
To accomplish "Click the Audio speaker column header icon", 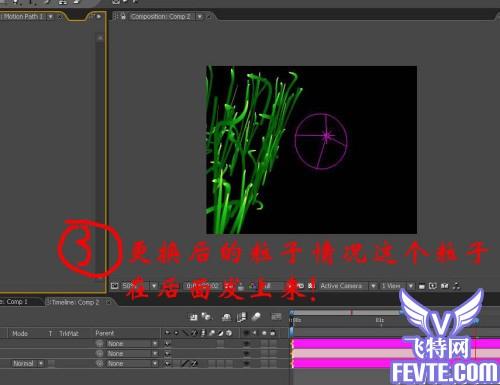I will (255, 333).
